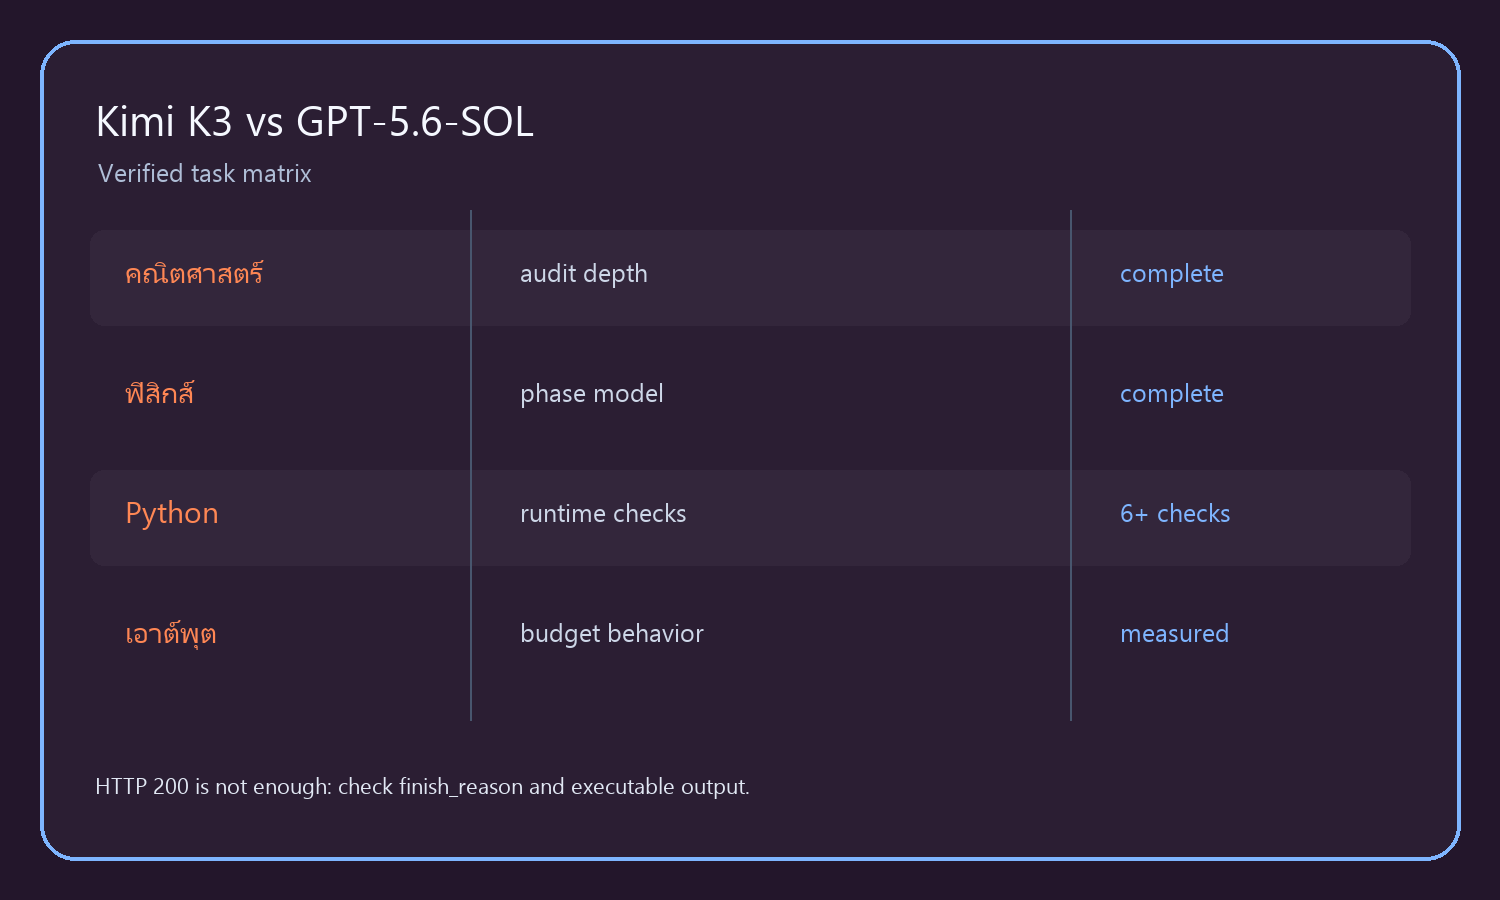Click the runtime checks cell
Screen dimensions: 1500x900
point(603,514)
